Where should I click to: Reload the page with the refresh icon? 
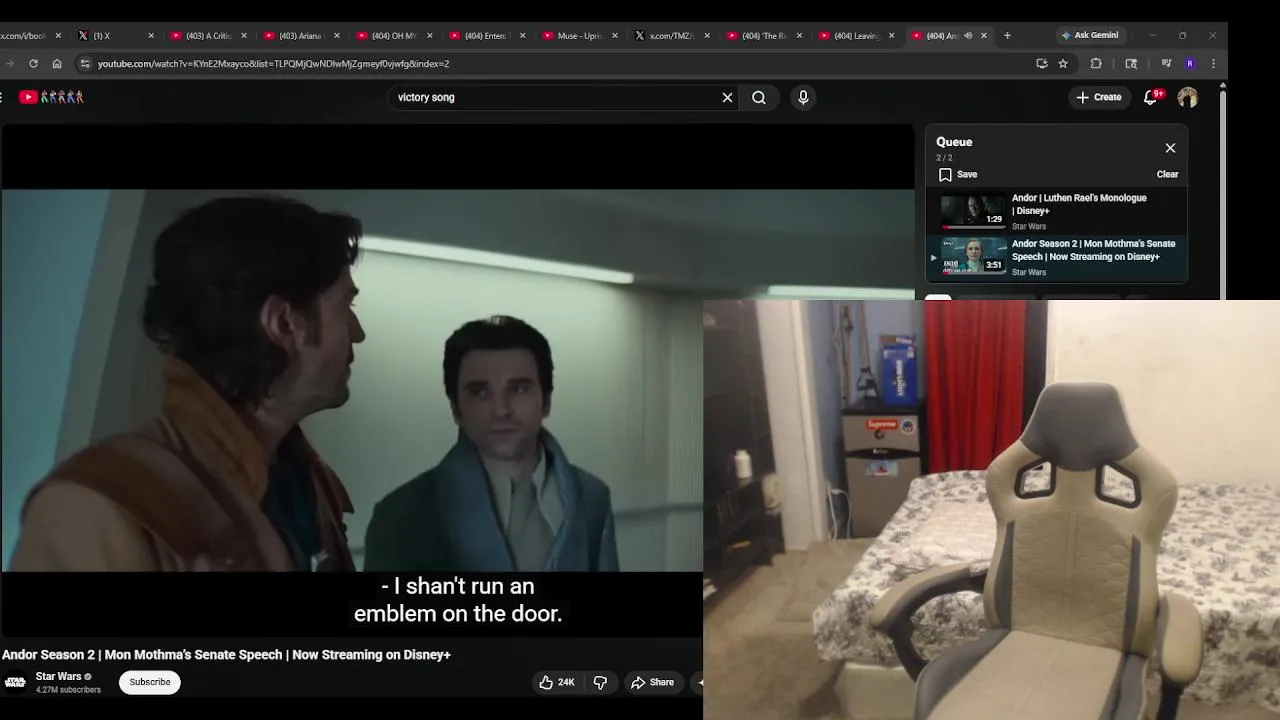coord(33,63)
